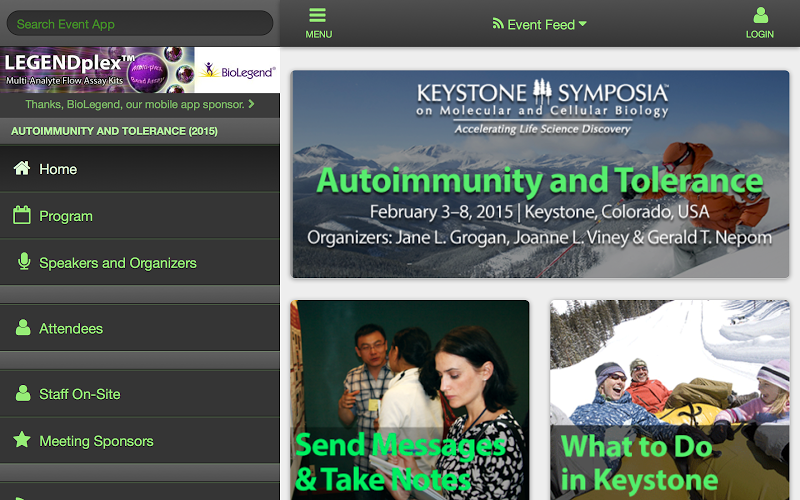Viewport: 800px width, 500px height.
Task: Click the Home house icon
Action: 22,168
